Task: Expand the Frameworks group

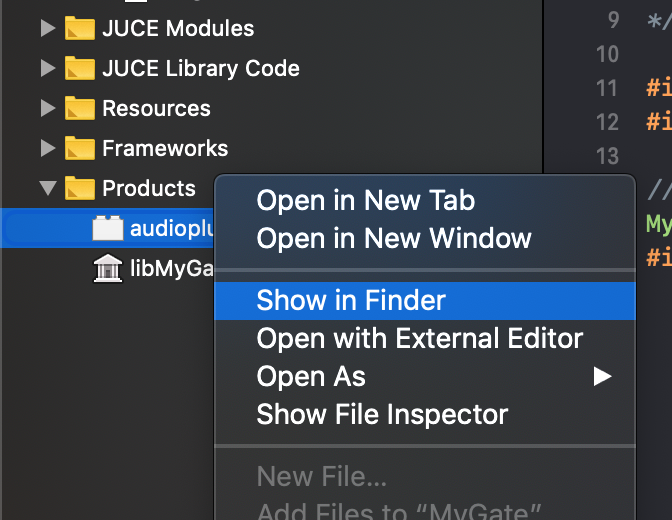Action: (x=47, y=149)
